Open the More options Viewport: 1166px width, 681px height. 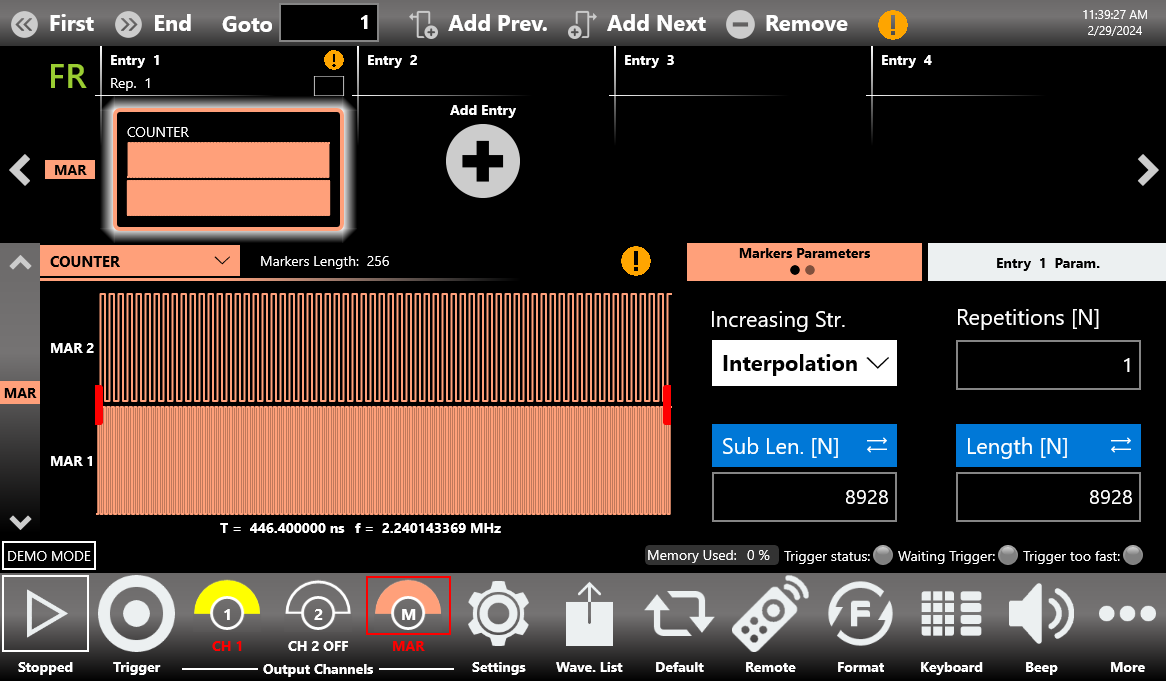pyautogui.click(x=1127, y=613)
